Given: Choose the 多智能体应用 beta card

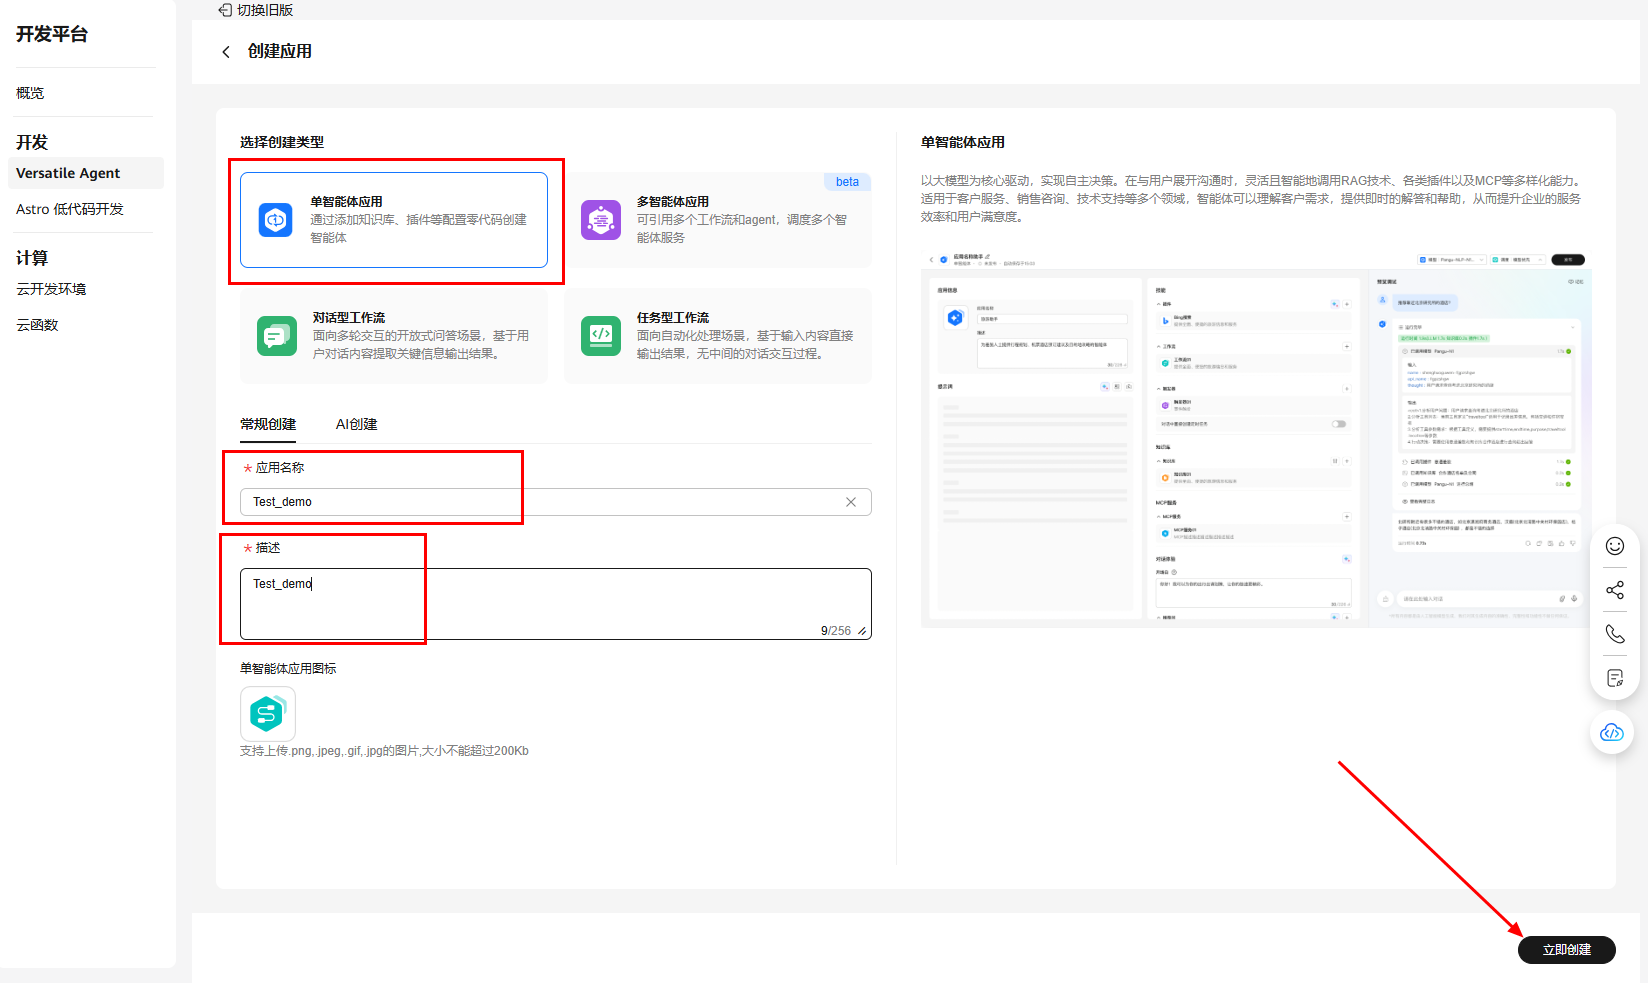Looking at the screenshot, I should (x=718, y=220).
